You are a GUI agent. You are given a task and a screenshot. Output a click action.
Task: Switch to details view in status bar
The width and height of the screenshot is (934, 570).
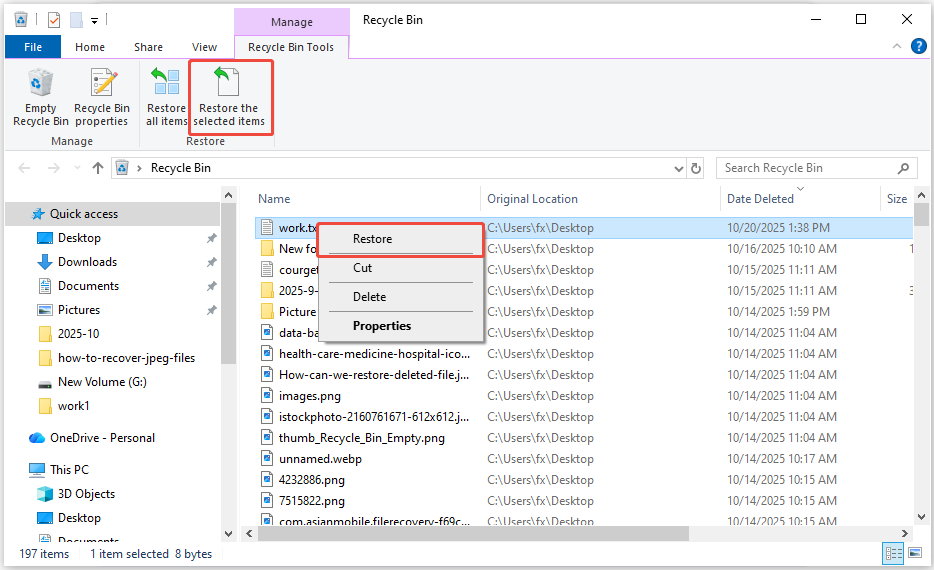(893, 553)
